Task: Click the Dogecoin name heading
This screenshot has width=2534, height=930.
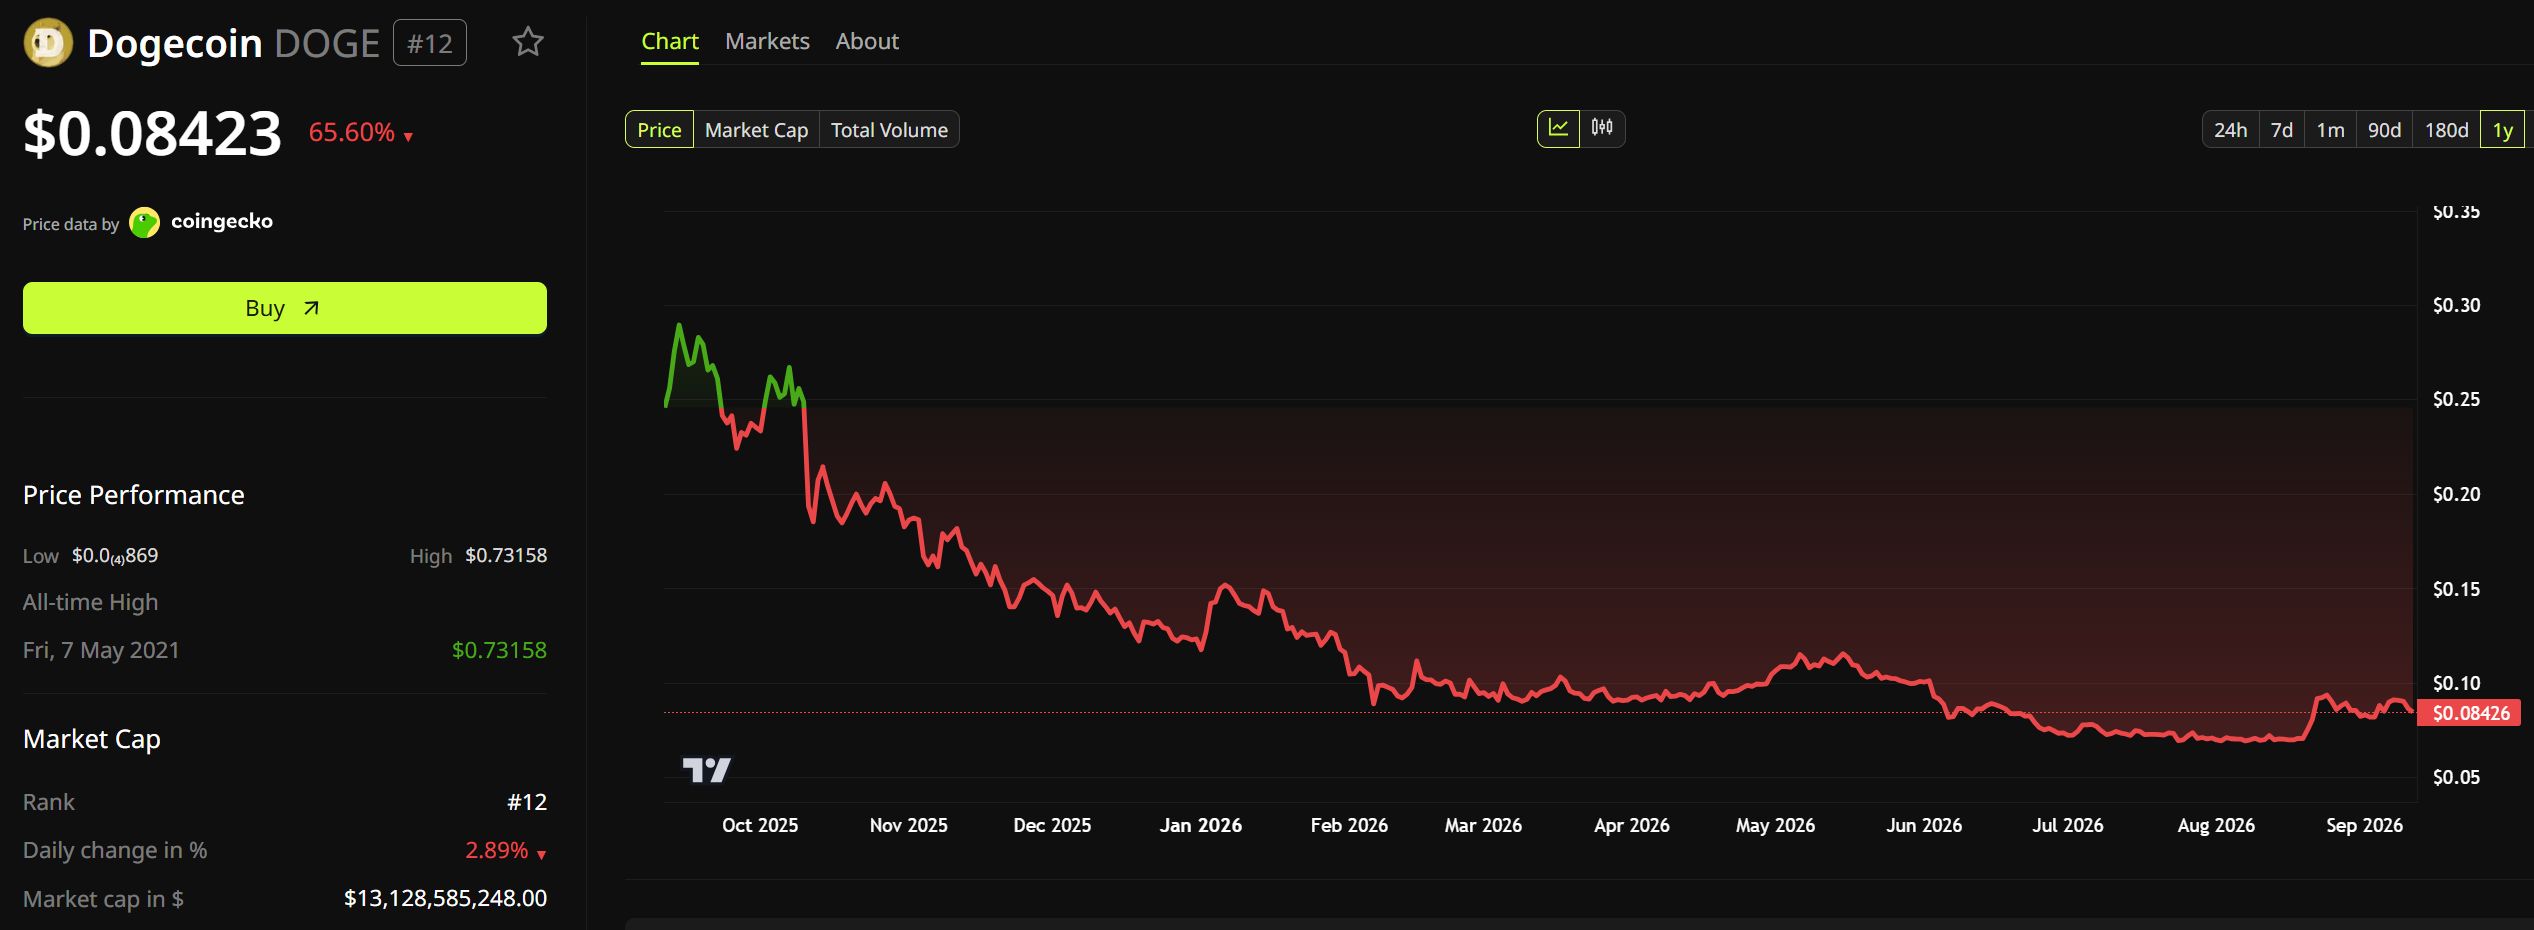Action: [175, 43]
